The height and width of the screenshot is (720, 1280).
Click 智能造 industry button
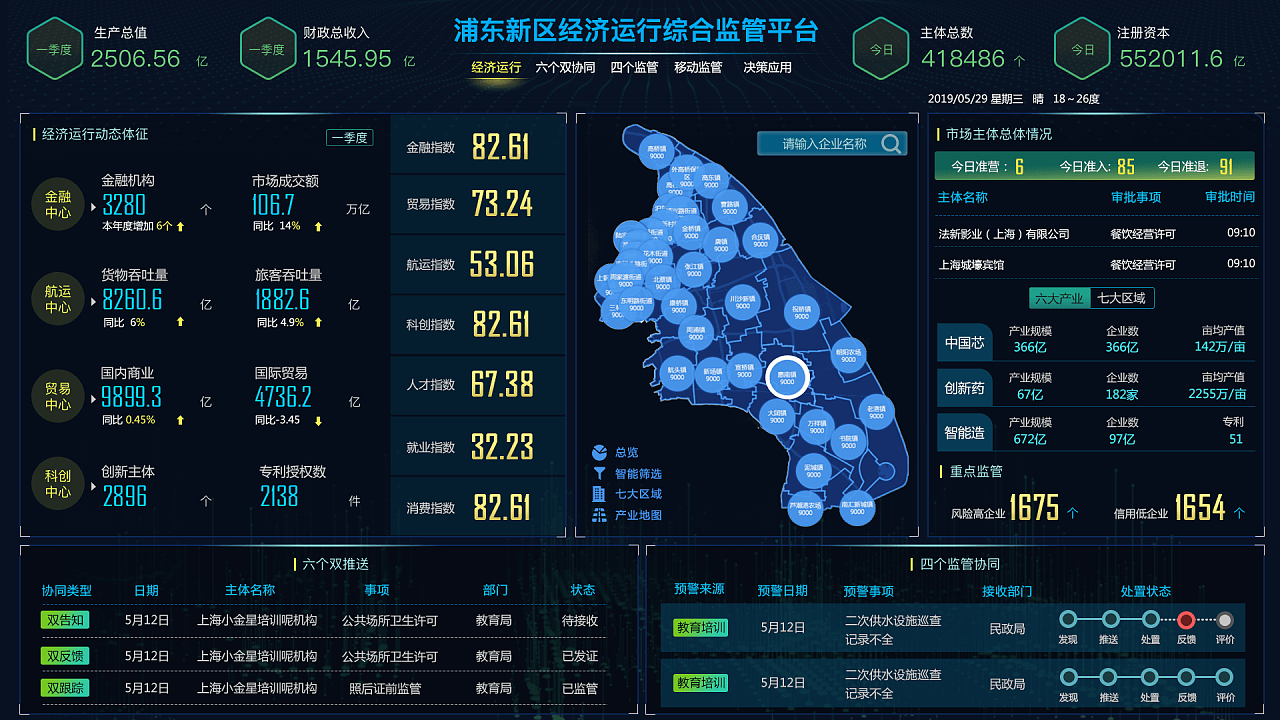[965, 433]
